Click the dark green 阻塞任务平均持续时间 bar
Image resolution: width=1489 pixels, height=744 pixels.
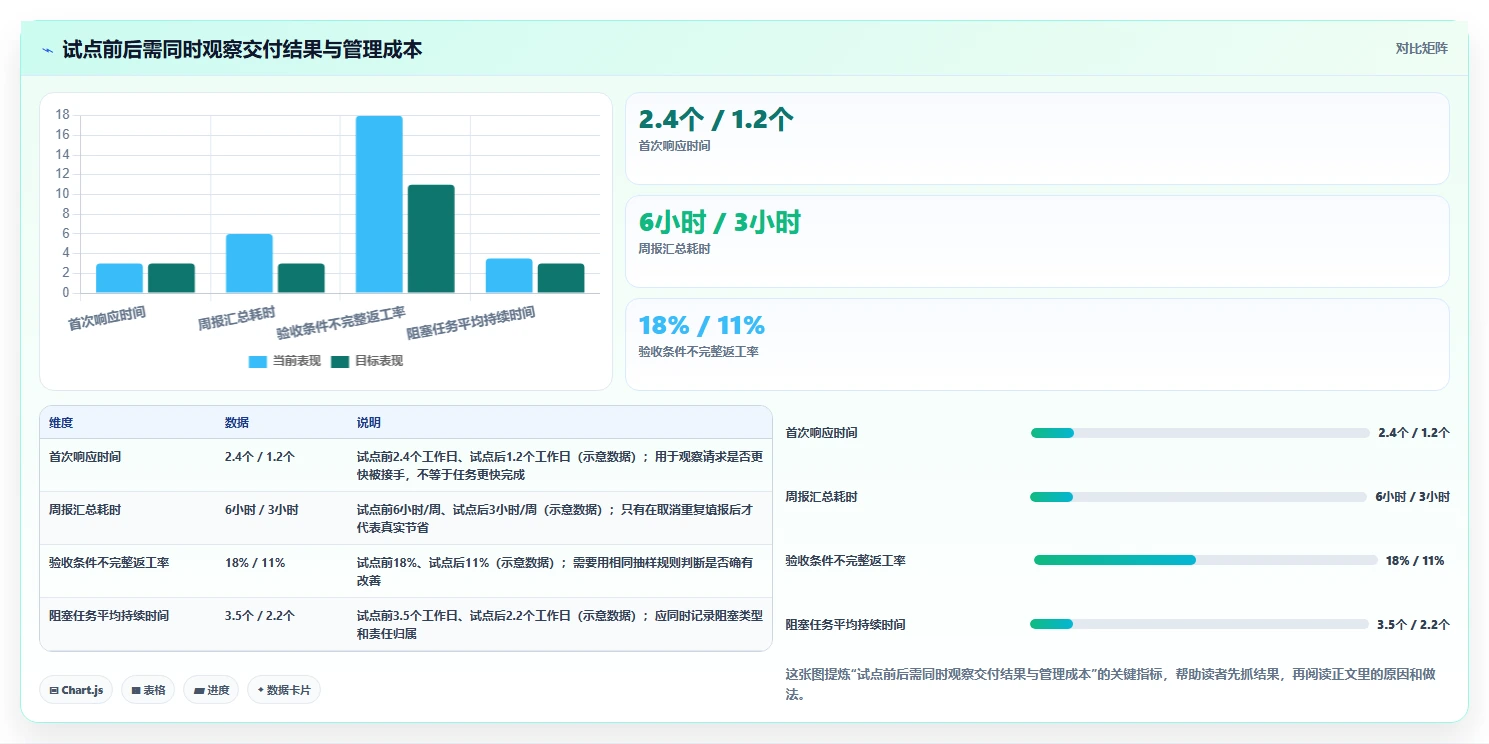(x=561, y=278)
